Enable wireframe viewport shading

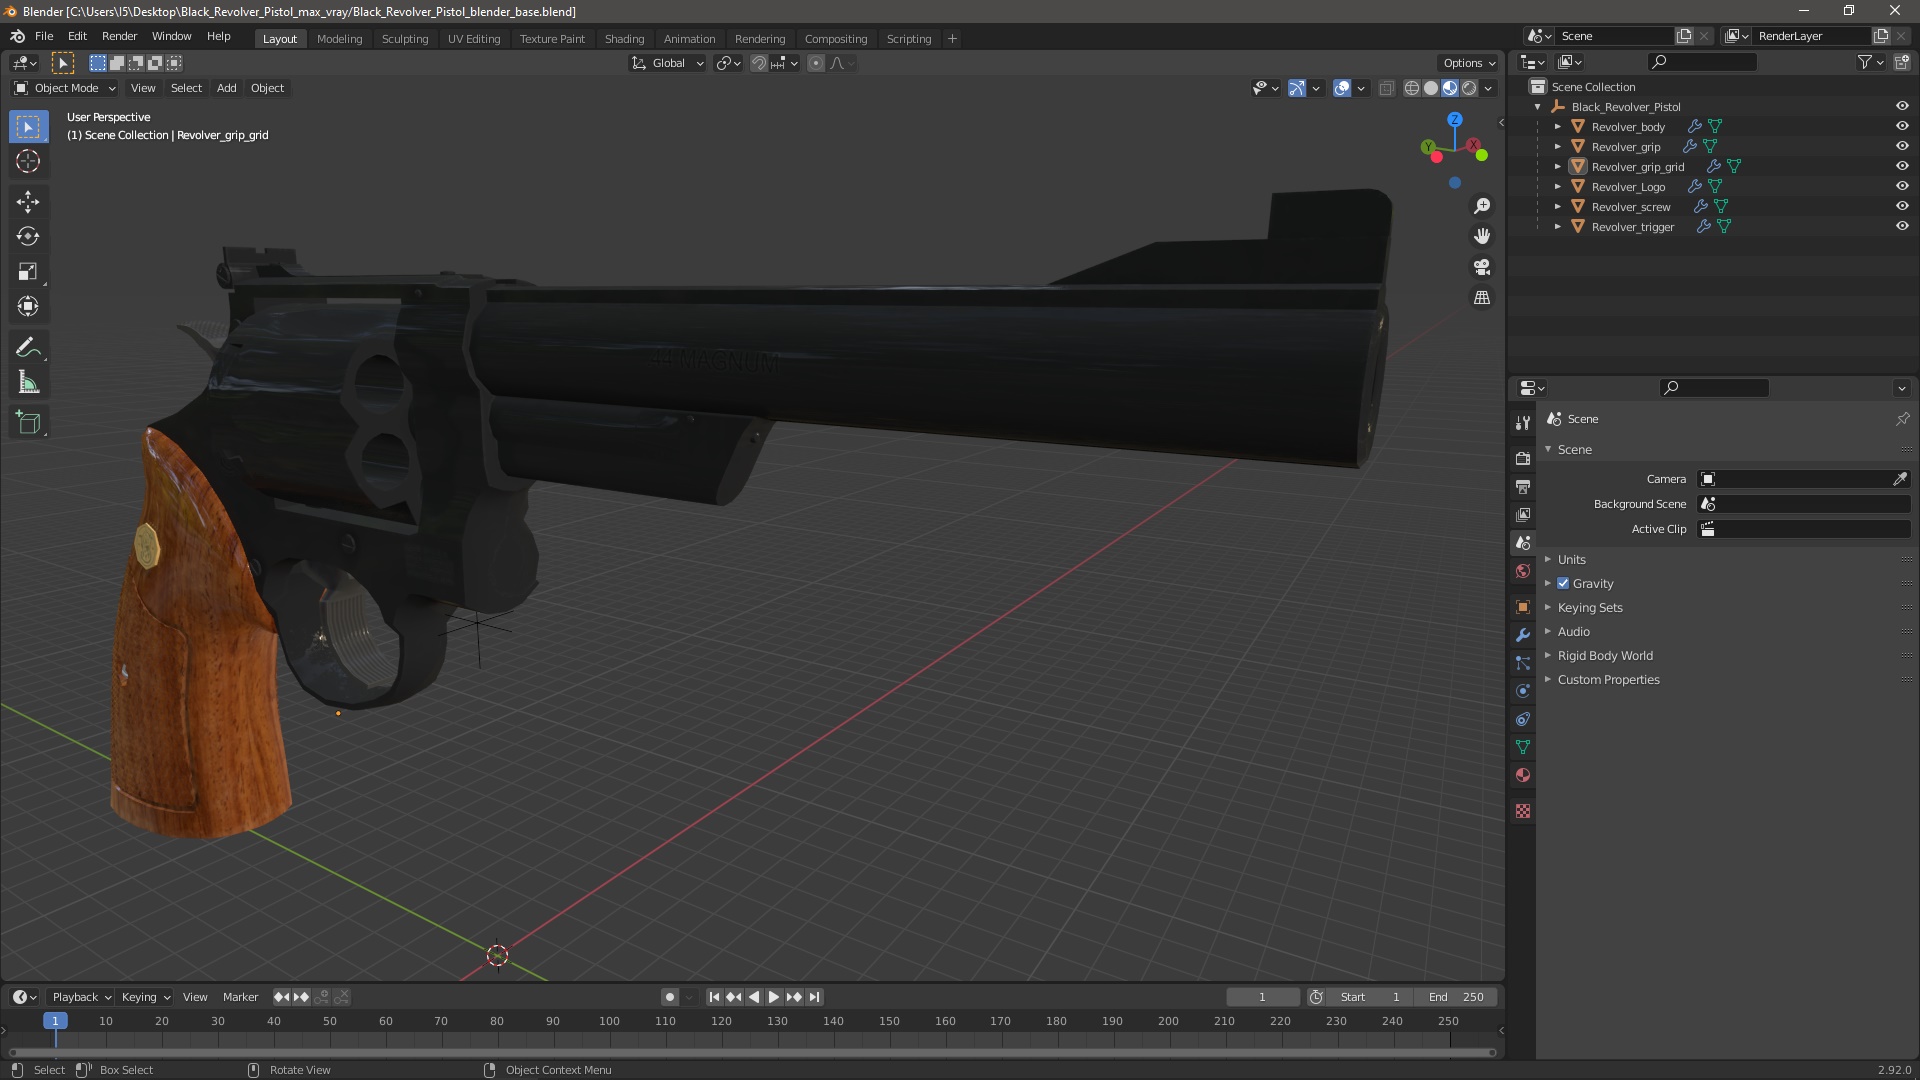(1412, 89)
